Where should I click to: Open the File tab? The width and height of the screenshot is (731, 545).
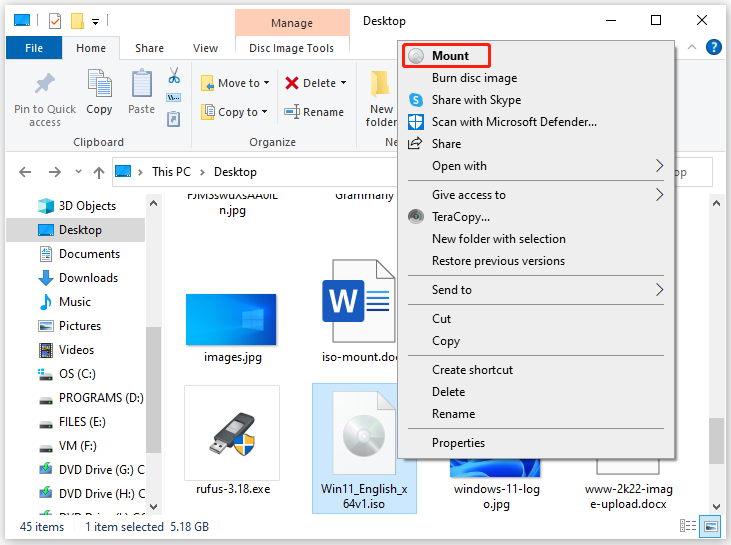pos(34,48)
